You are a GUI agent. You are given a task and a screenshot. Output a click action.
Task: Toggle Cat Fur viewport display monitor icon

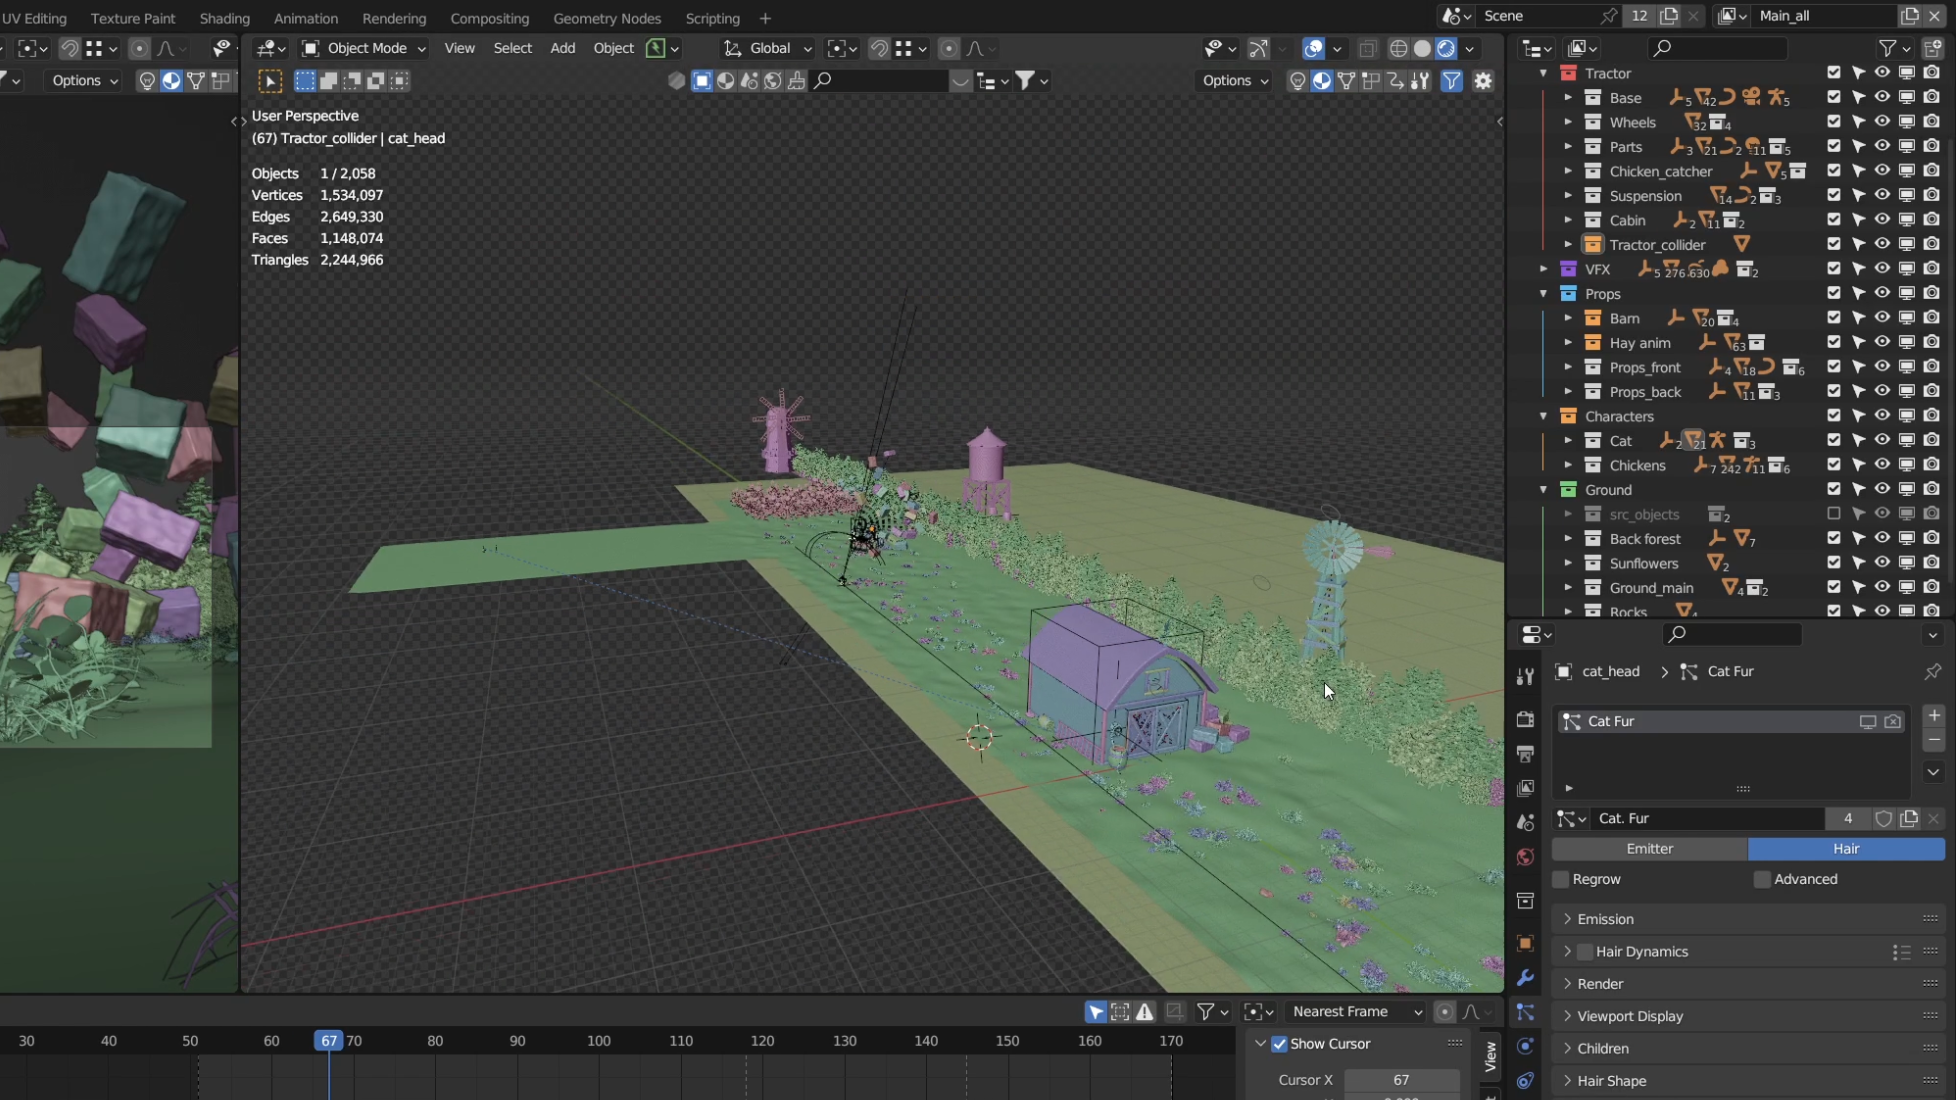pos(1867,721)
